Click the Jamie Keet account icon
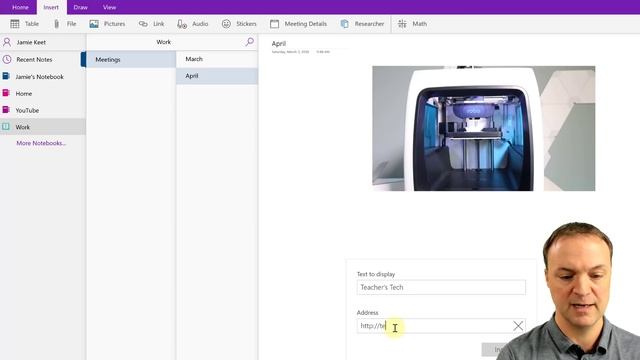Viewport: 640px width, 360px height. coord(7,42)
